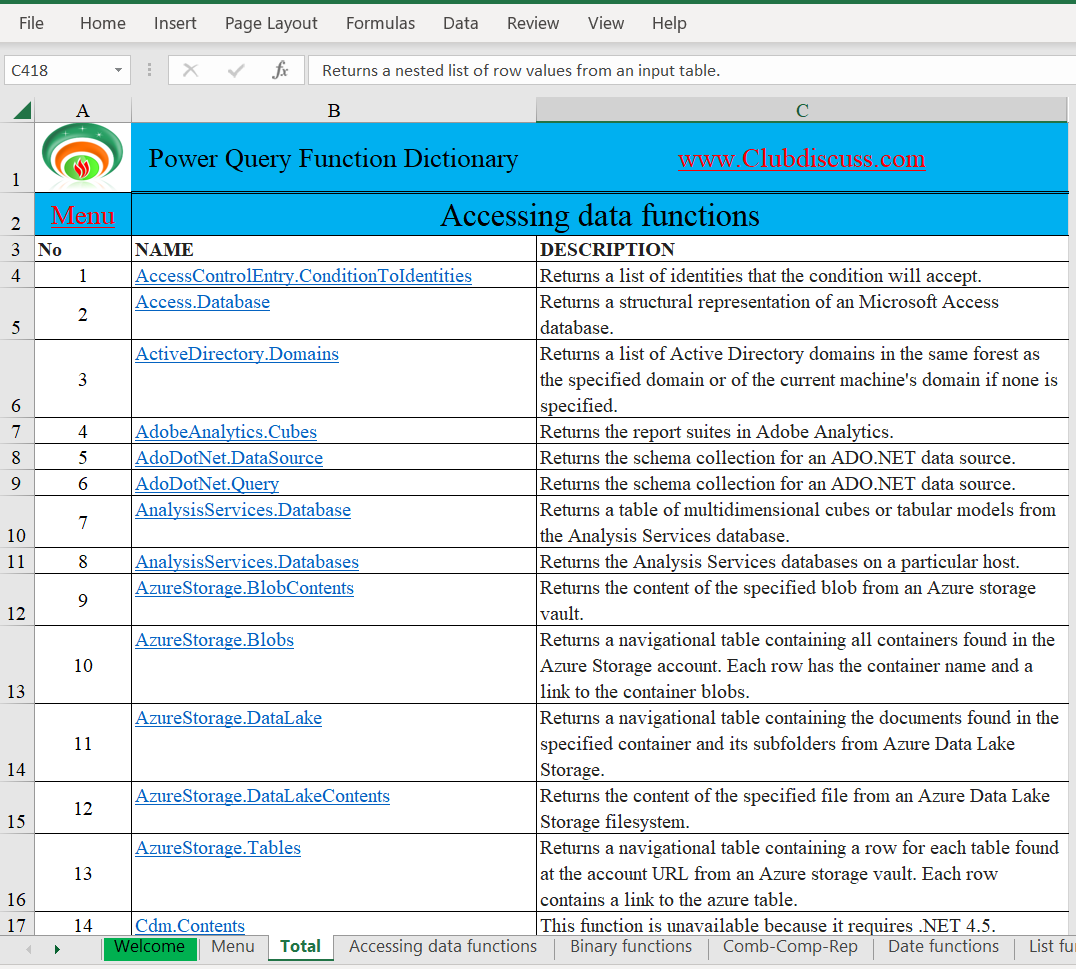Open AccessControlEntry.ConditionToIdentities link
Viewport: 1076px width, 969px height.
coord(303,276)
